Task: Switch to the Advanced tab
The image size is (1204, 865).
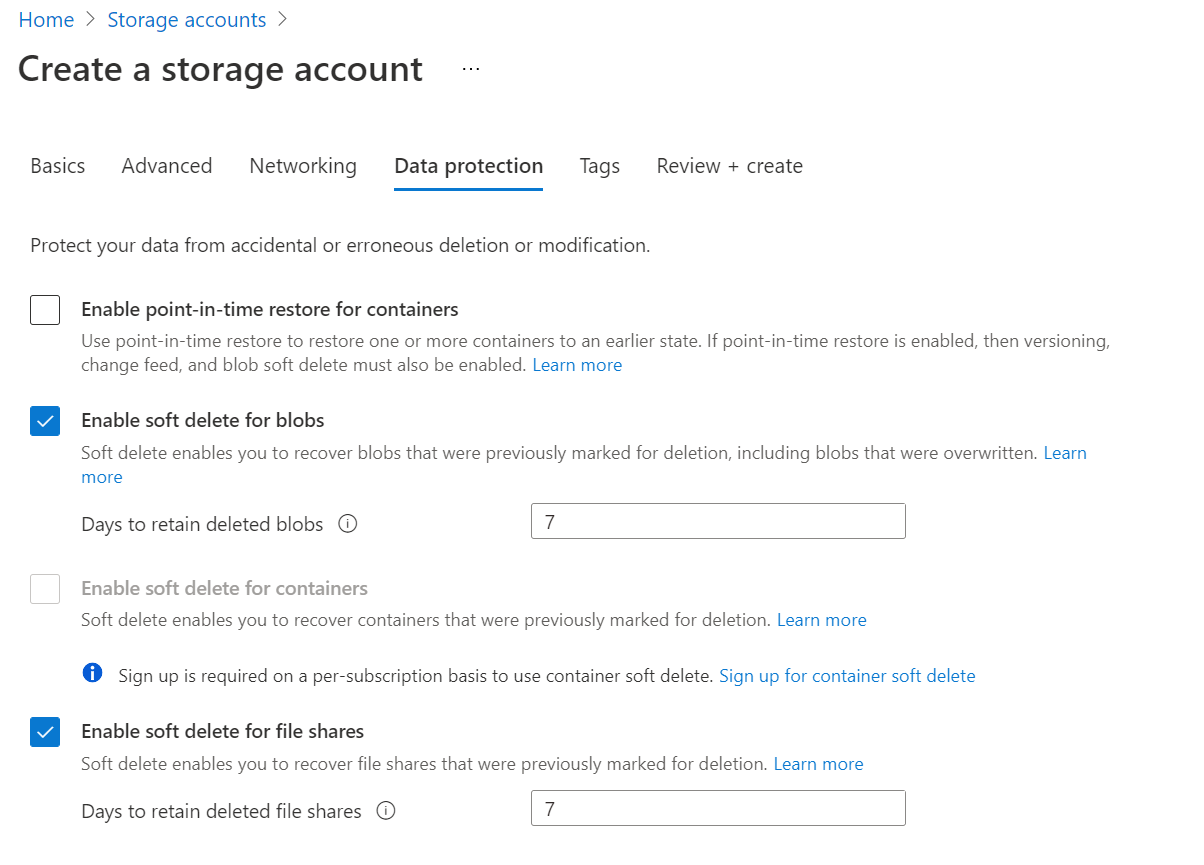Action: [x=167, y=166]
